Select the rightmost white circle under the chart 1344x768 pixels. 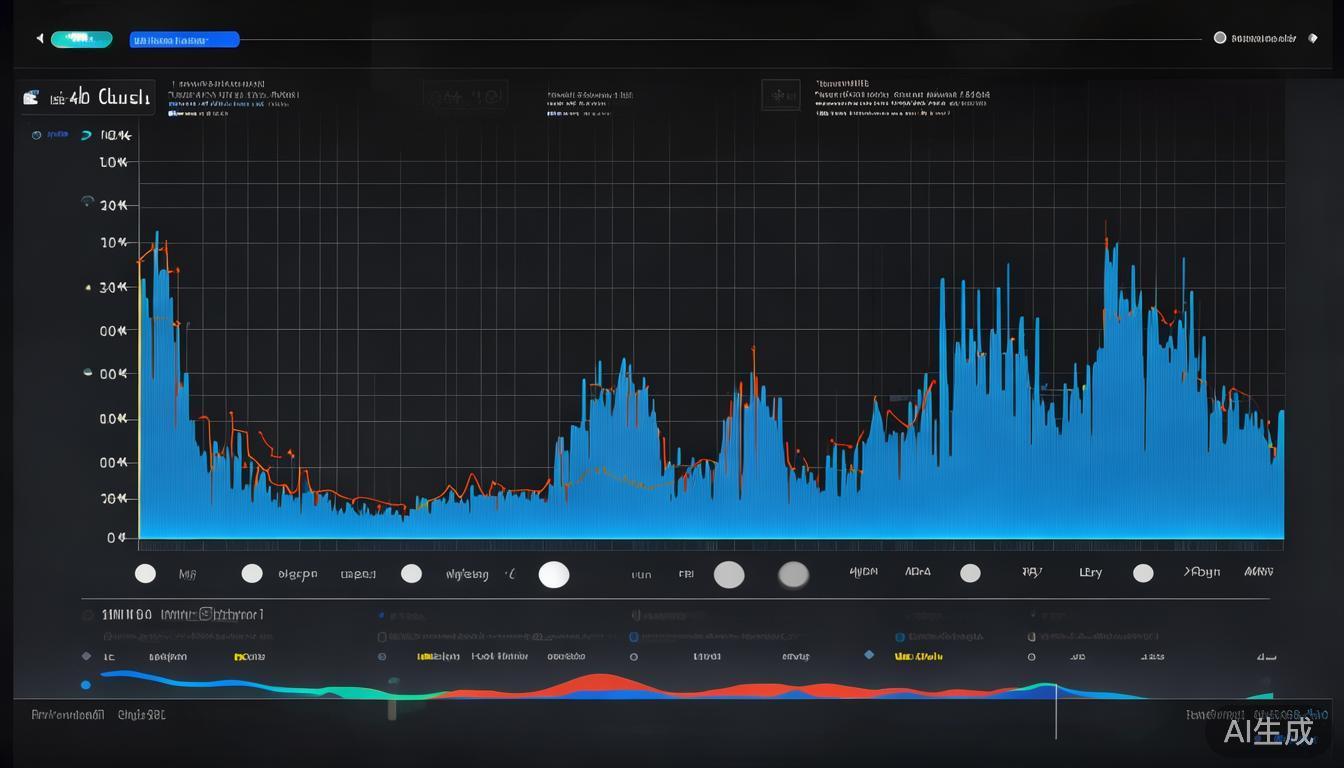(1143, 573)
